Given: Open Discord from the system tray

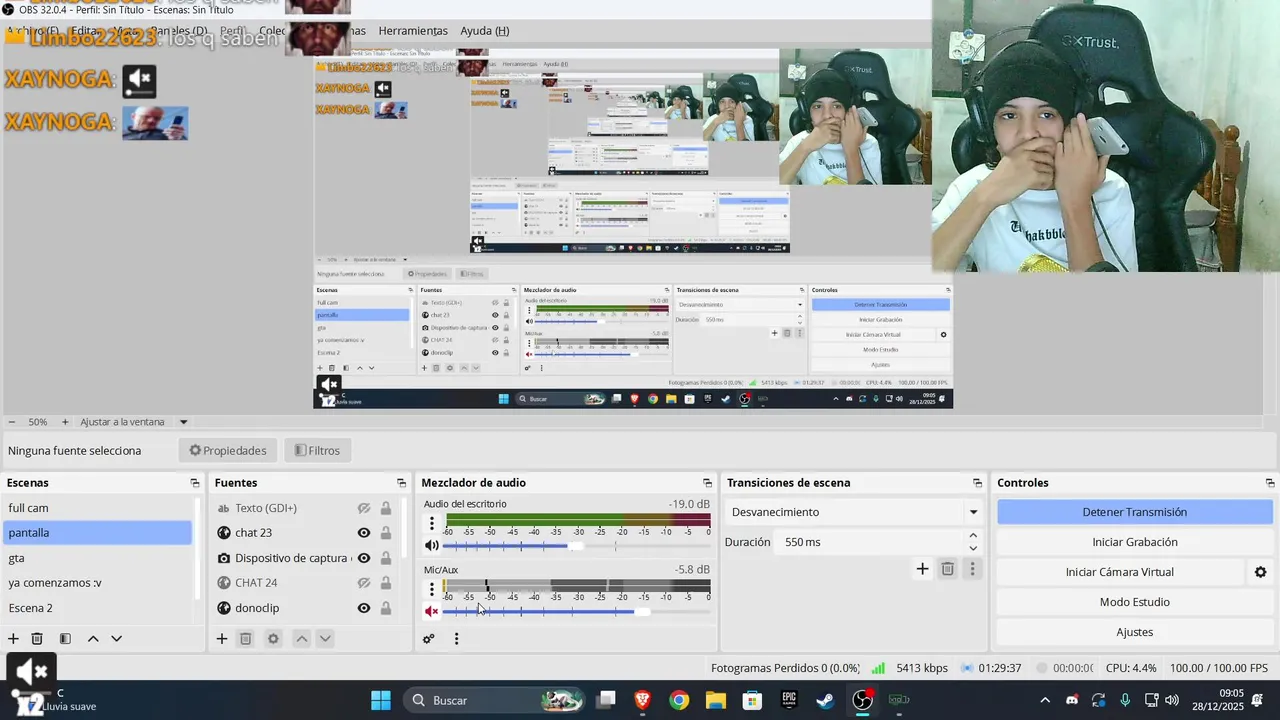Looking at the screenshot, I should click(x=1072, y=700).
